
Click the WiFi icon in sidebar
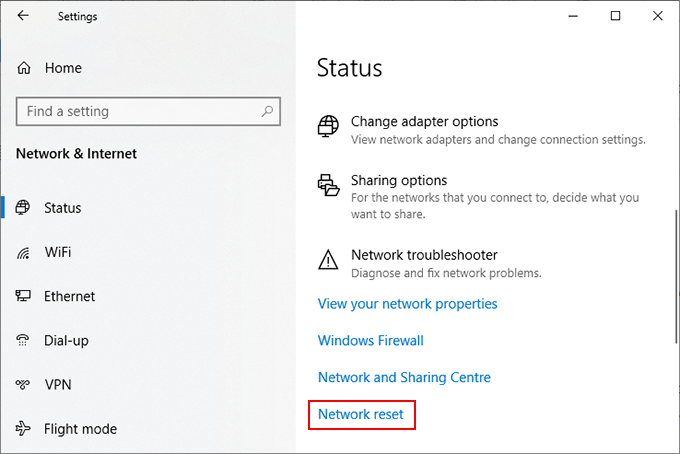tap(24, 252)
